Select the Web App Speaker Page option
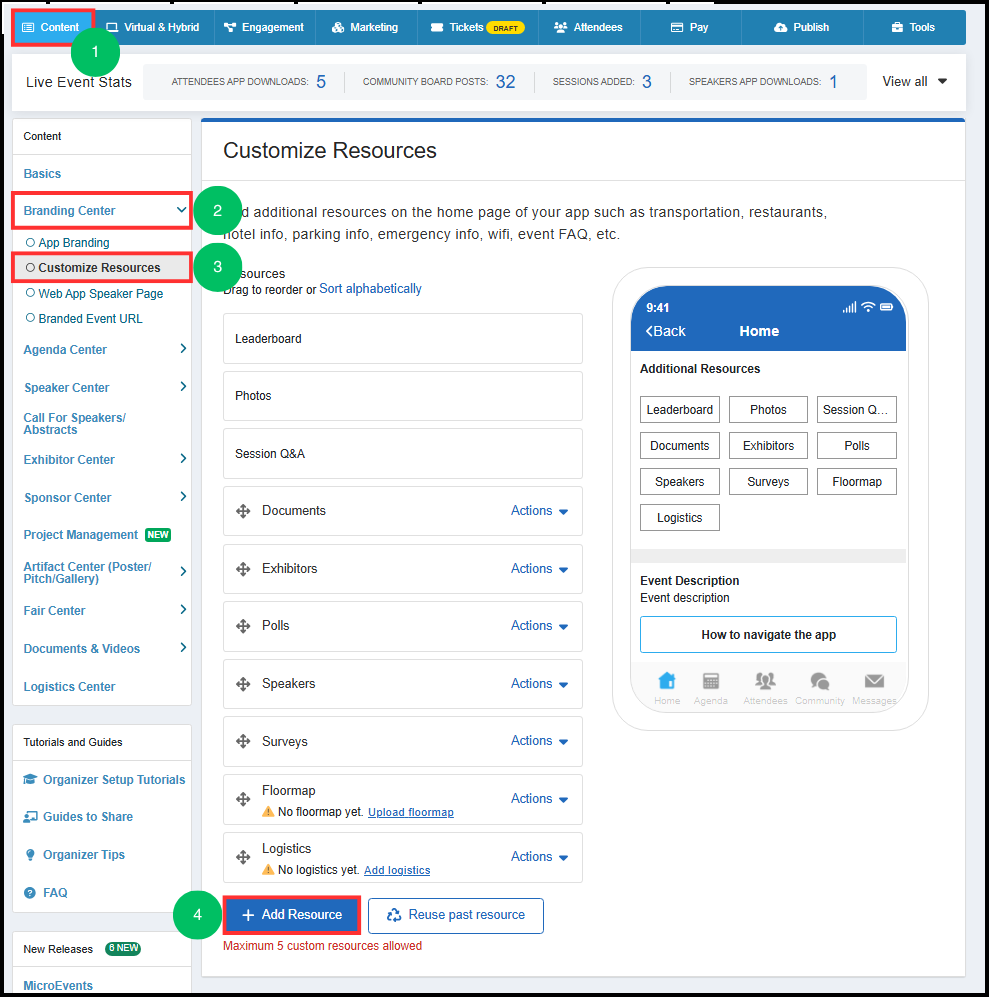 click(x=94, y=294)
